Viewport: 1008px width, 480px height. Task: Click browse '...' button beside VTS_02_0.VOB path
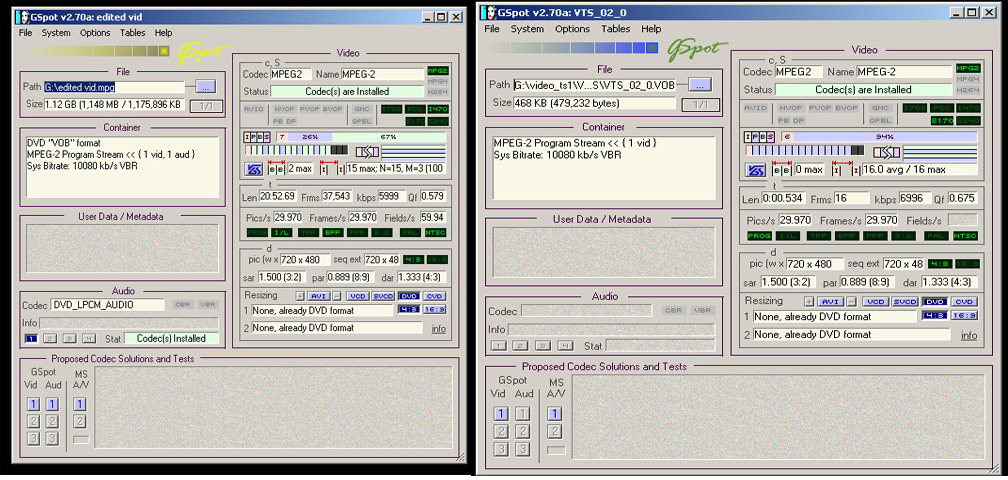[x=700, y=84]
